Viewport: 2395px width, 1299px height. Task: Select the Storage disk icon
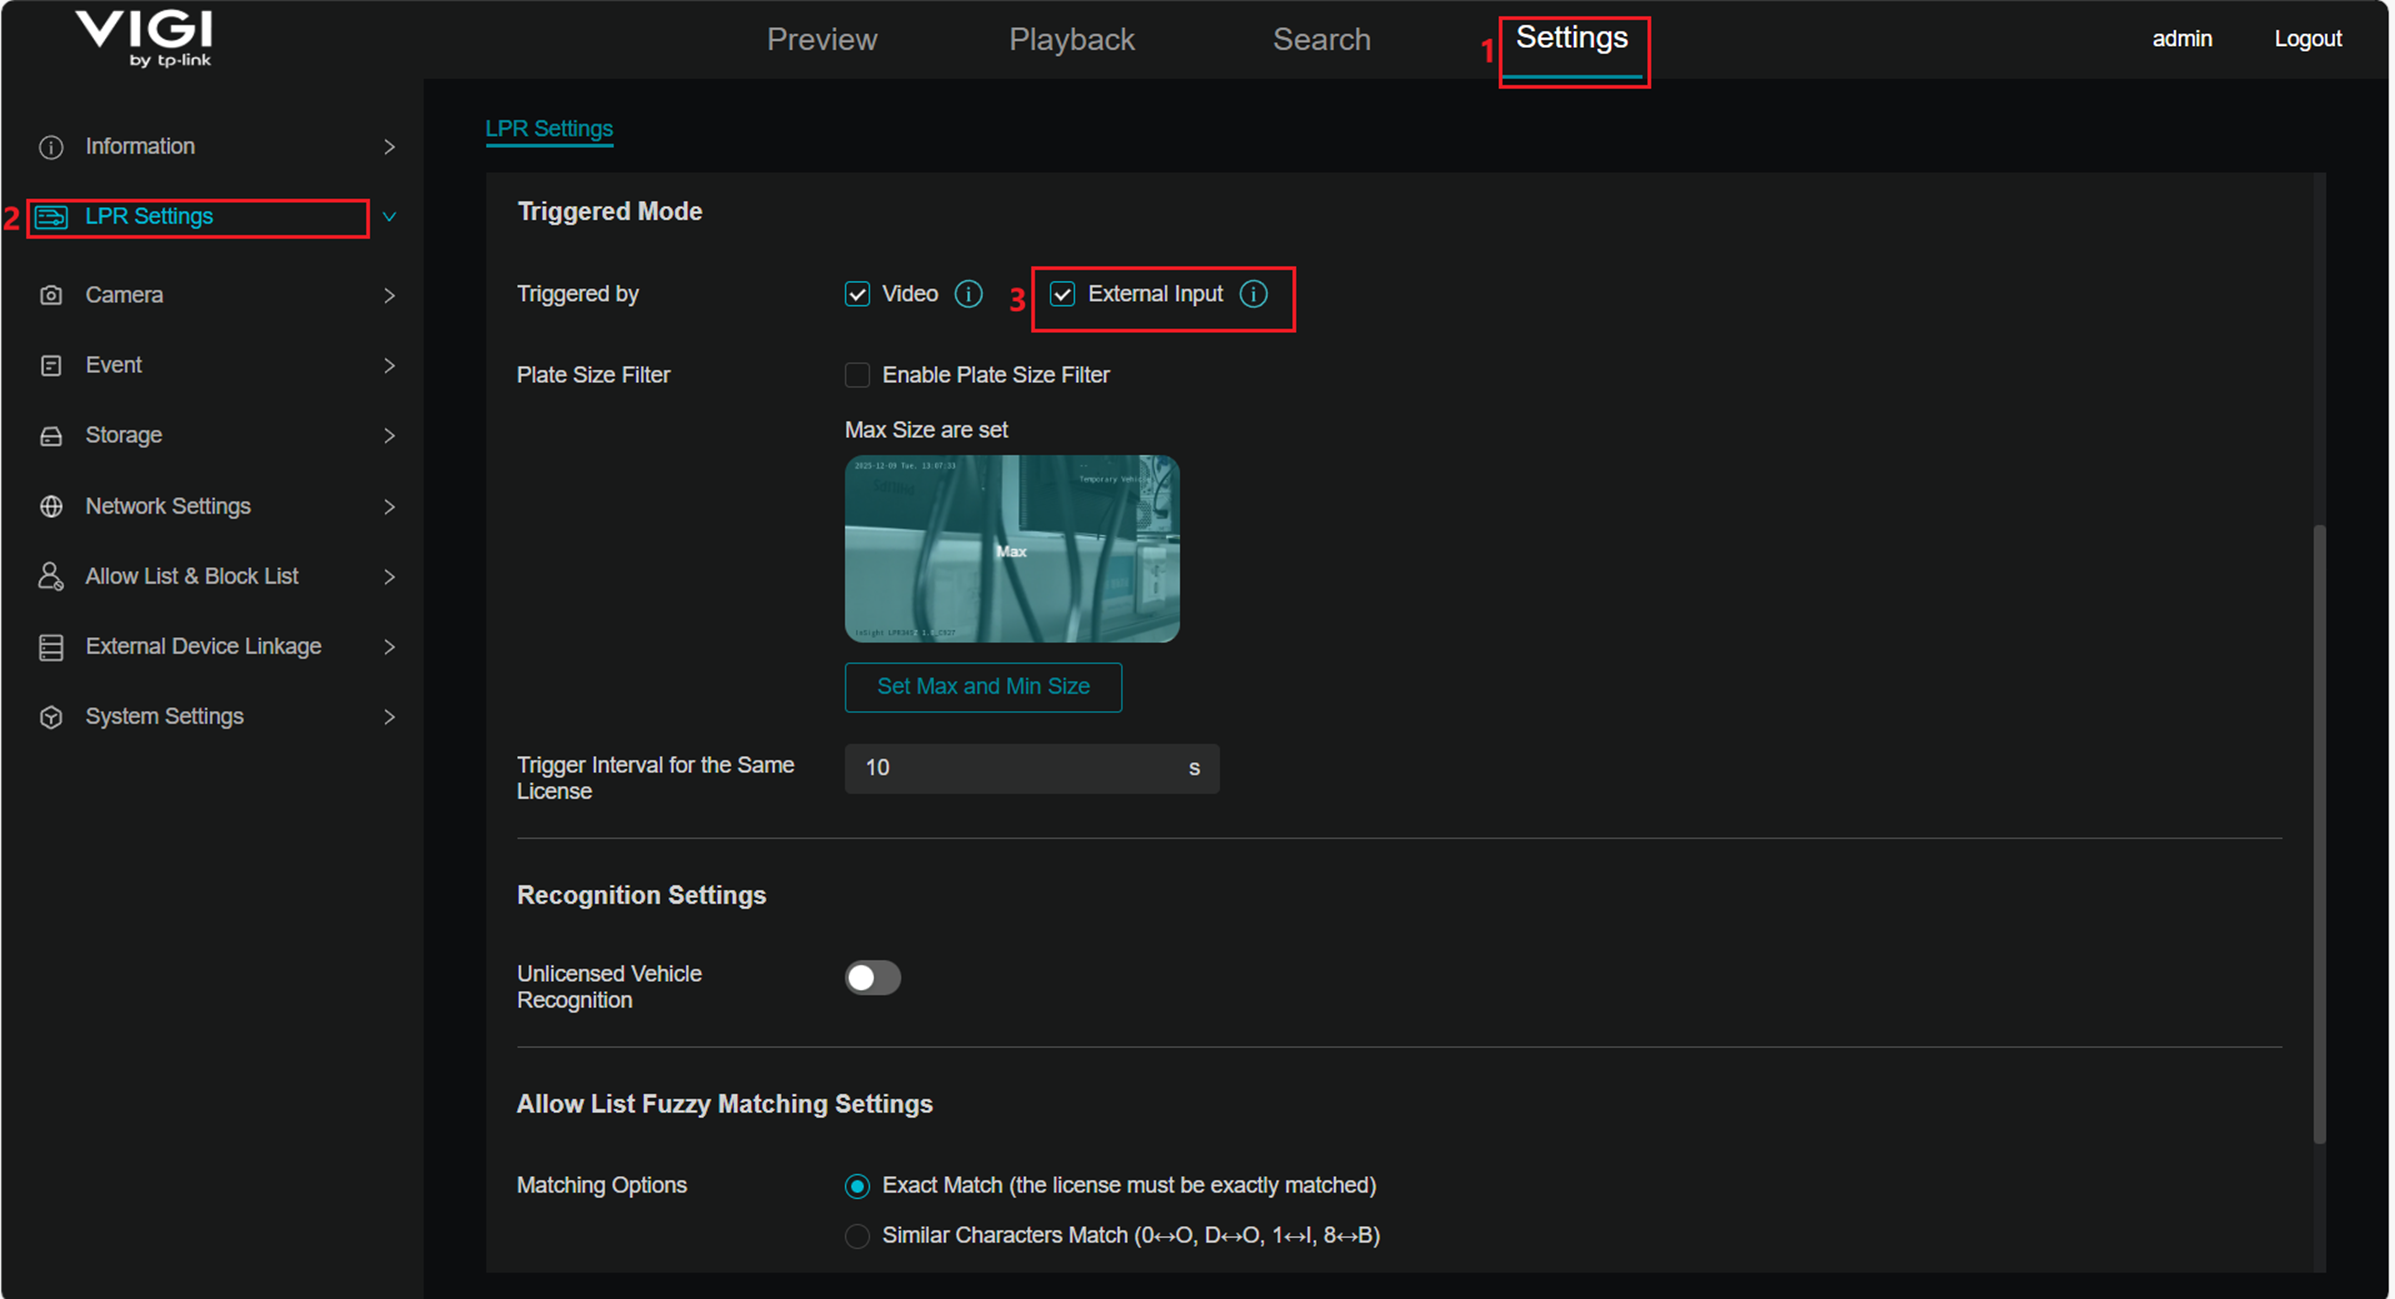tap(50, 435)
